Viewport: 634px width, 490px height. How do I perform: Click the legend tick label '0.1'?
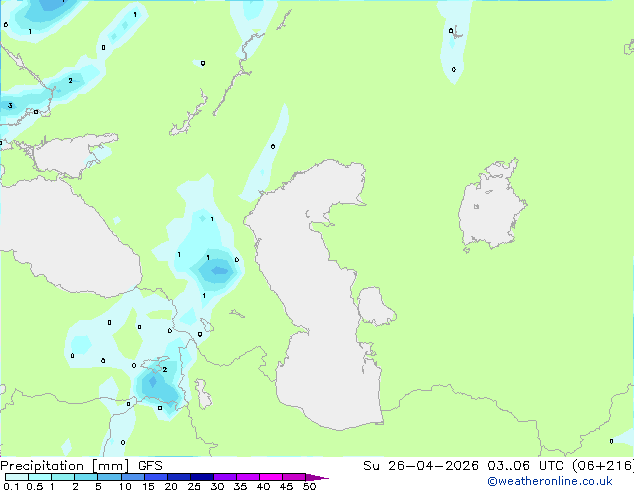[x=11, y=486]
